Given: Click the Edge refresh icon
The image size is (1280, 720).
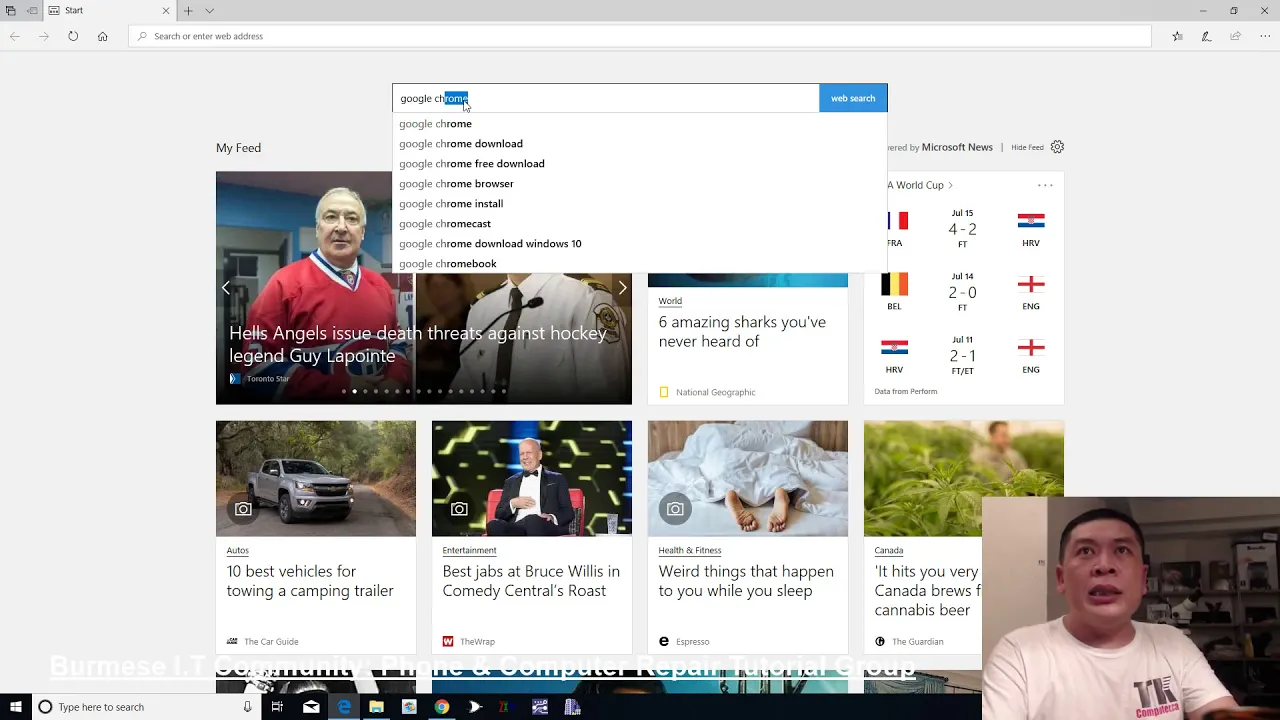Looking at the screenshot, I should point(73,36).
